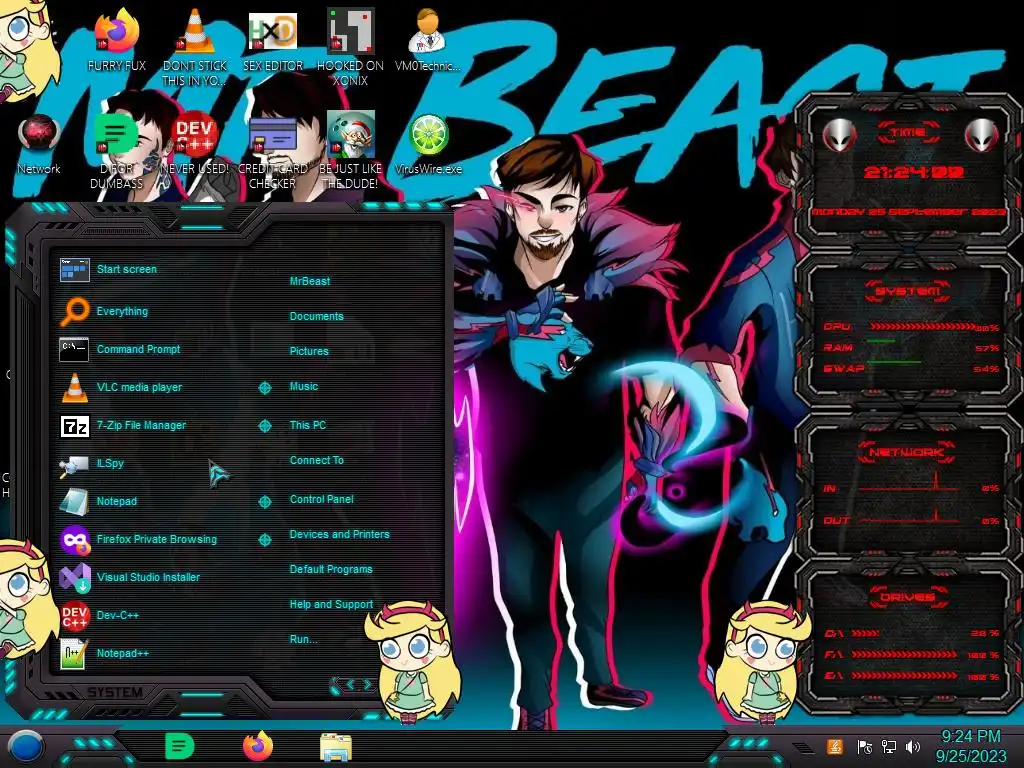This screenshot has width=1024, height=768.
Task: Click the left alien head on Time widget
Action: (839, 136)
